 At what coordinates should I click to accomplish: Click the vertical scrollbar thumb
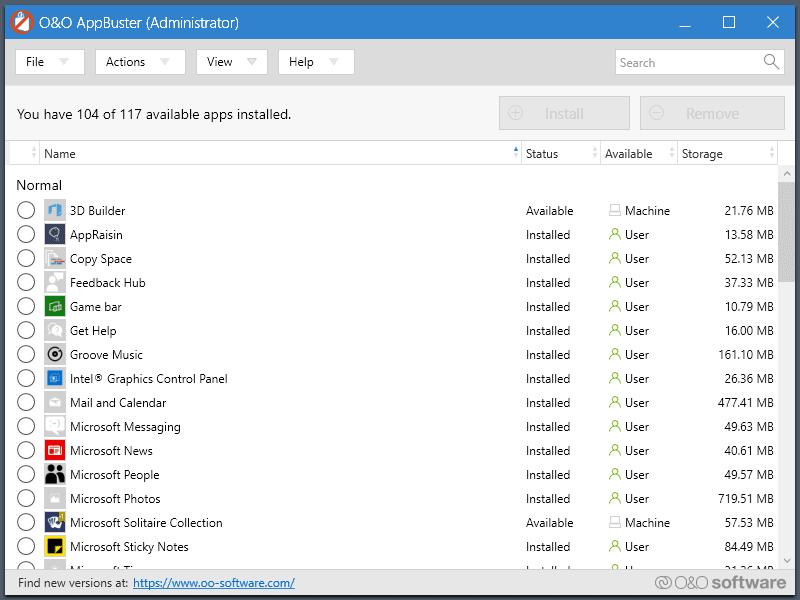pos(787,232)
